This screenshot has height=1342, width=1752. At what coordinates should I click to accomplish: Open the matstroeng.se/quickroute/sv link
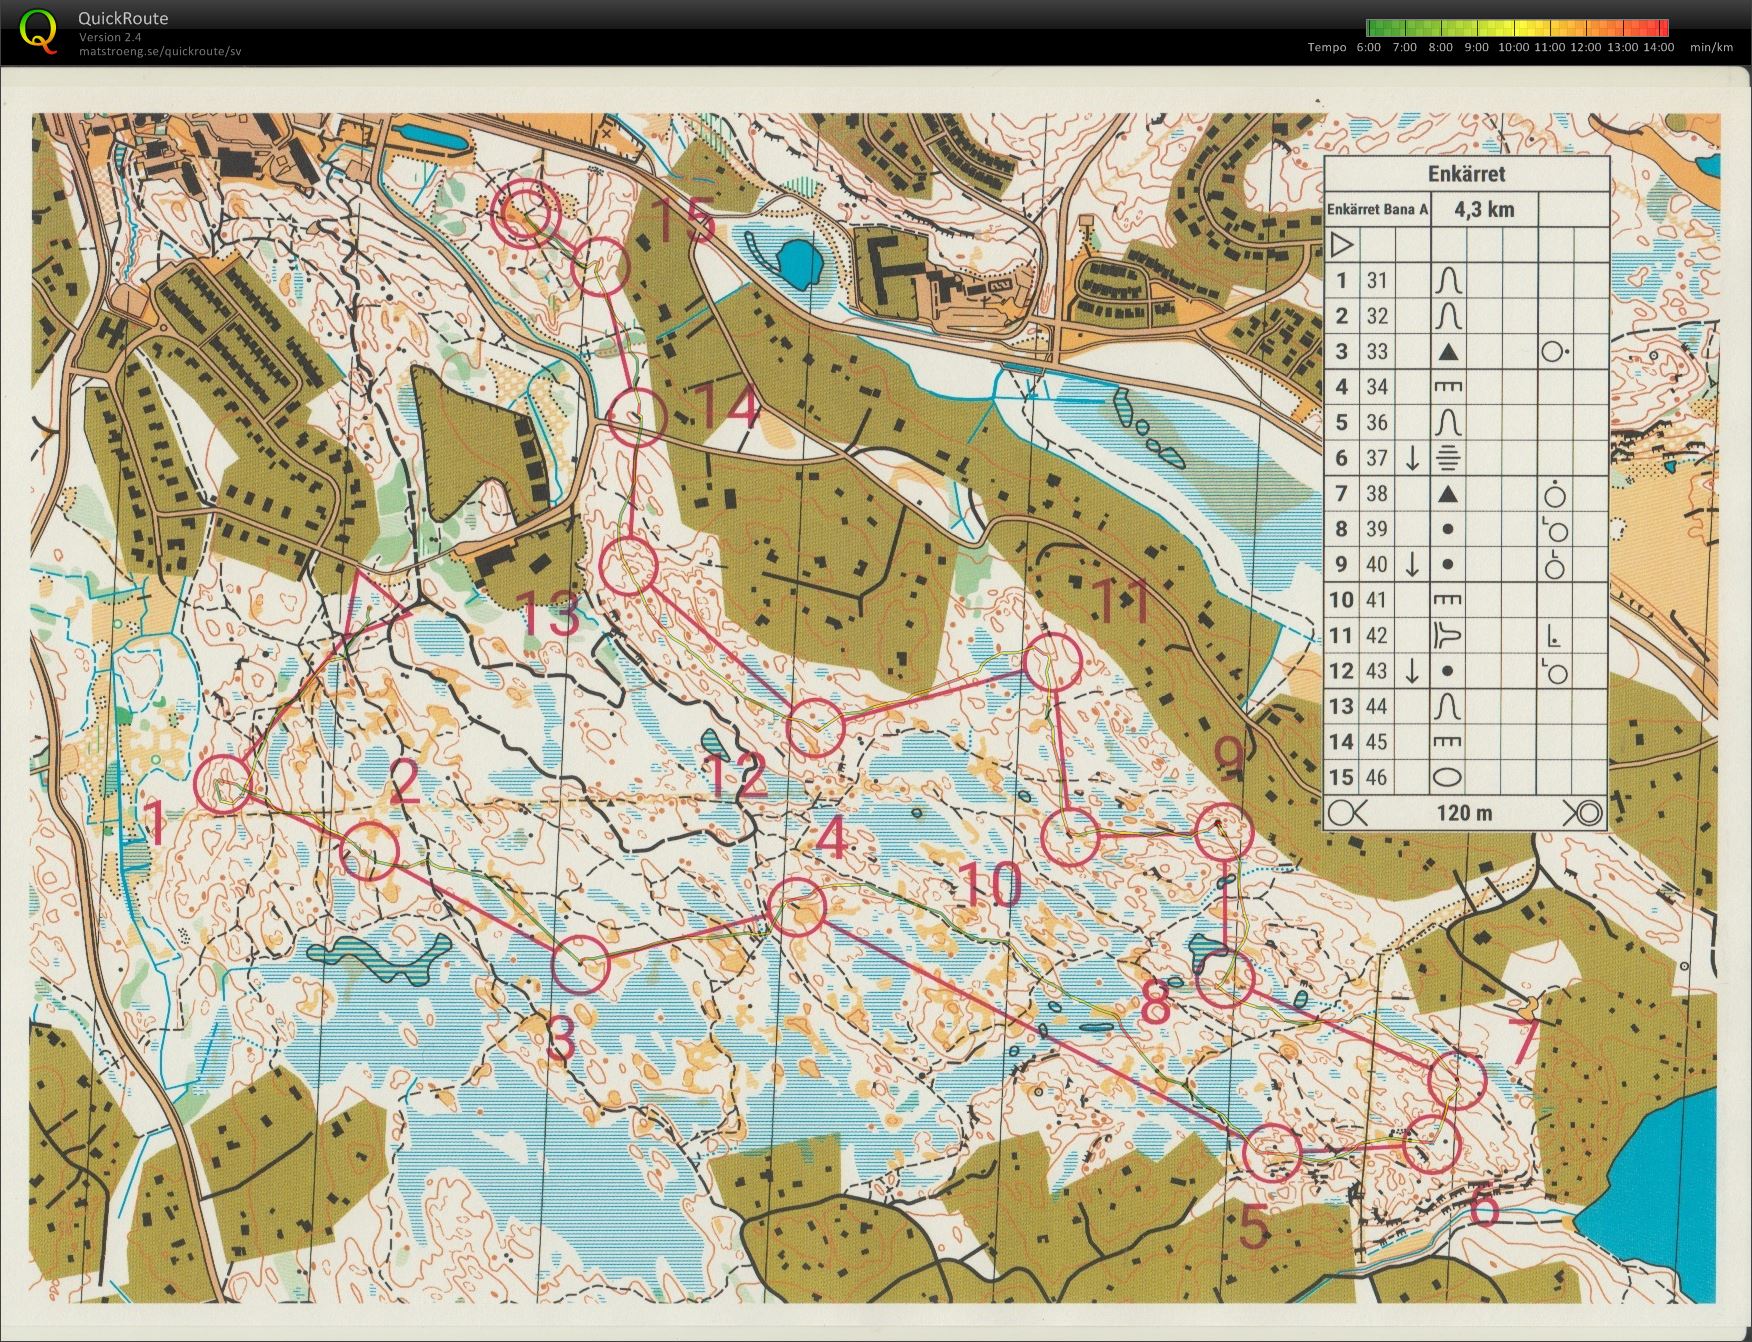[x=160, y=51]
